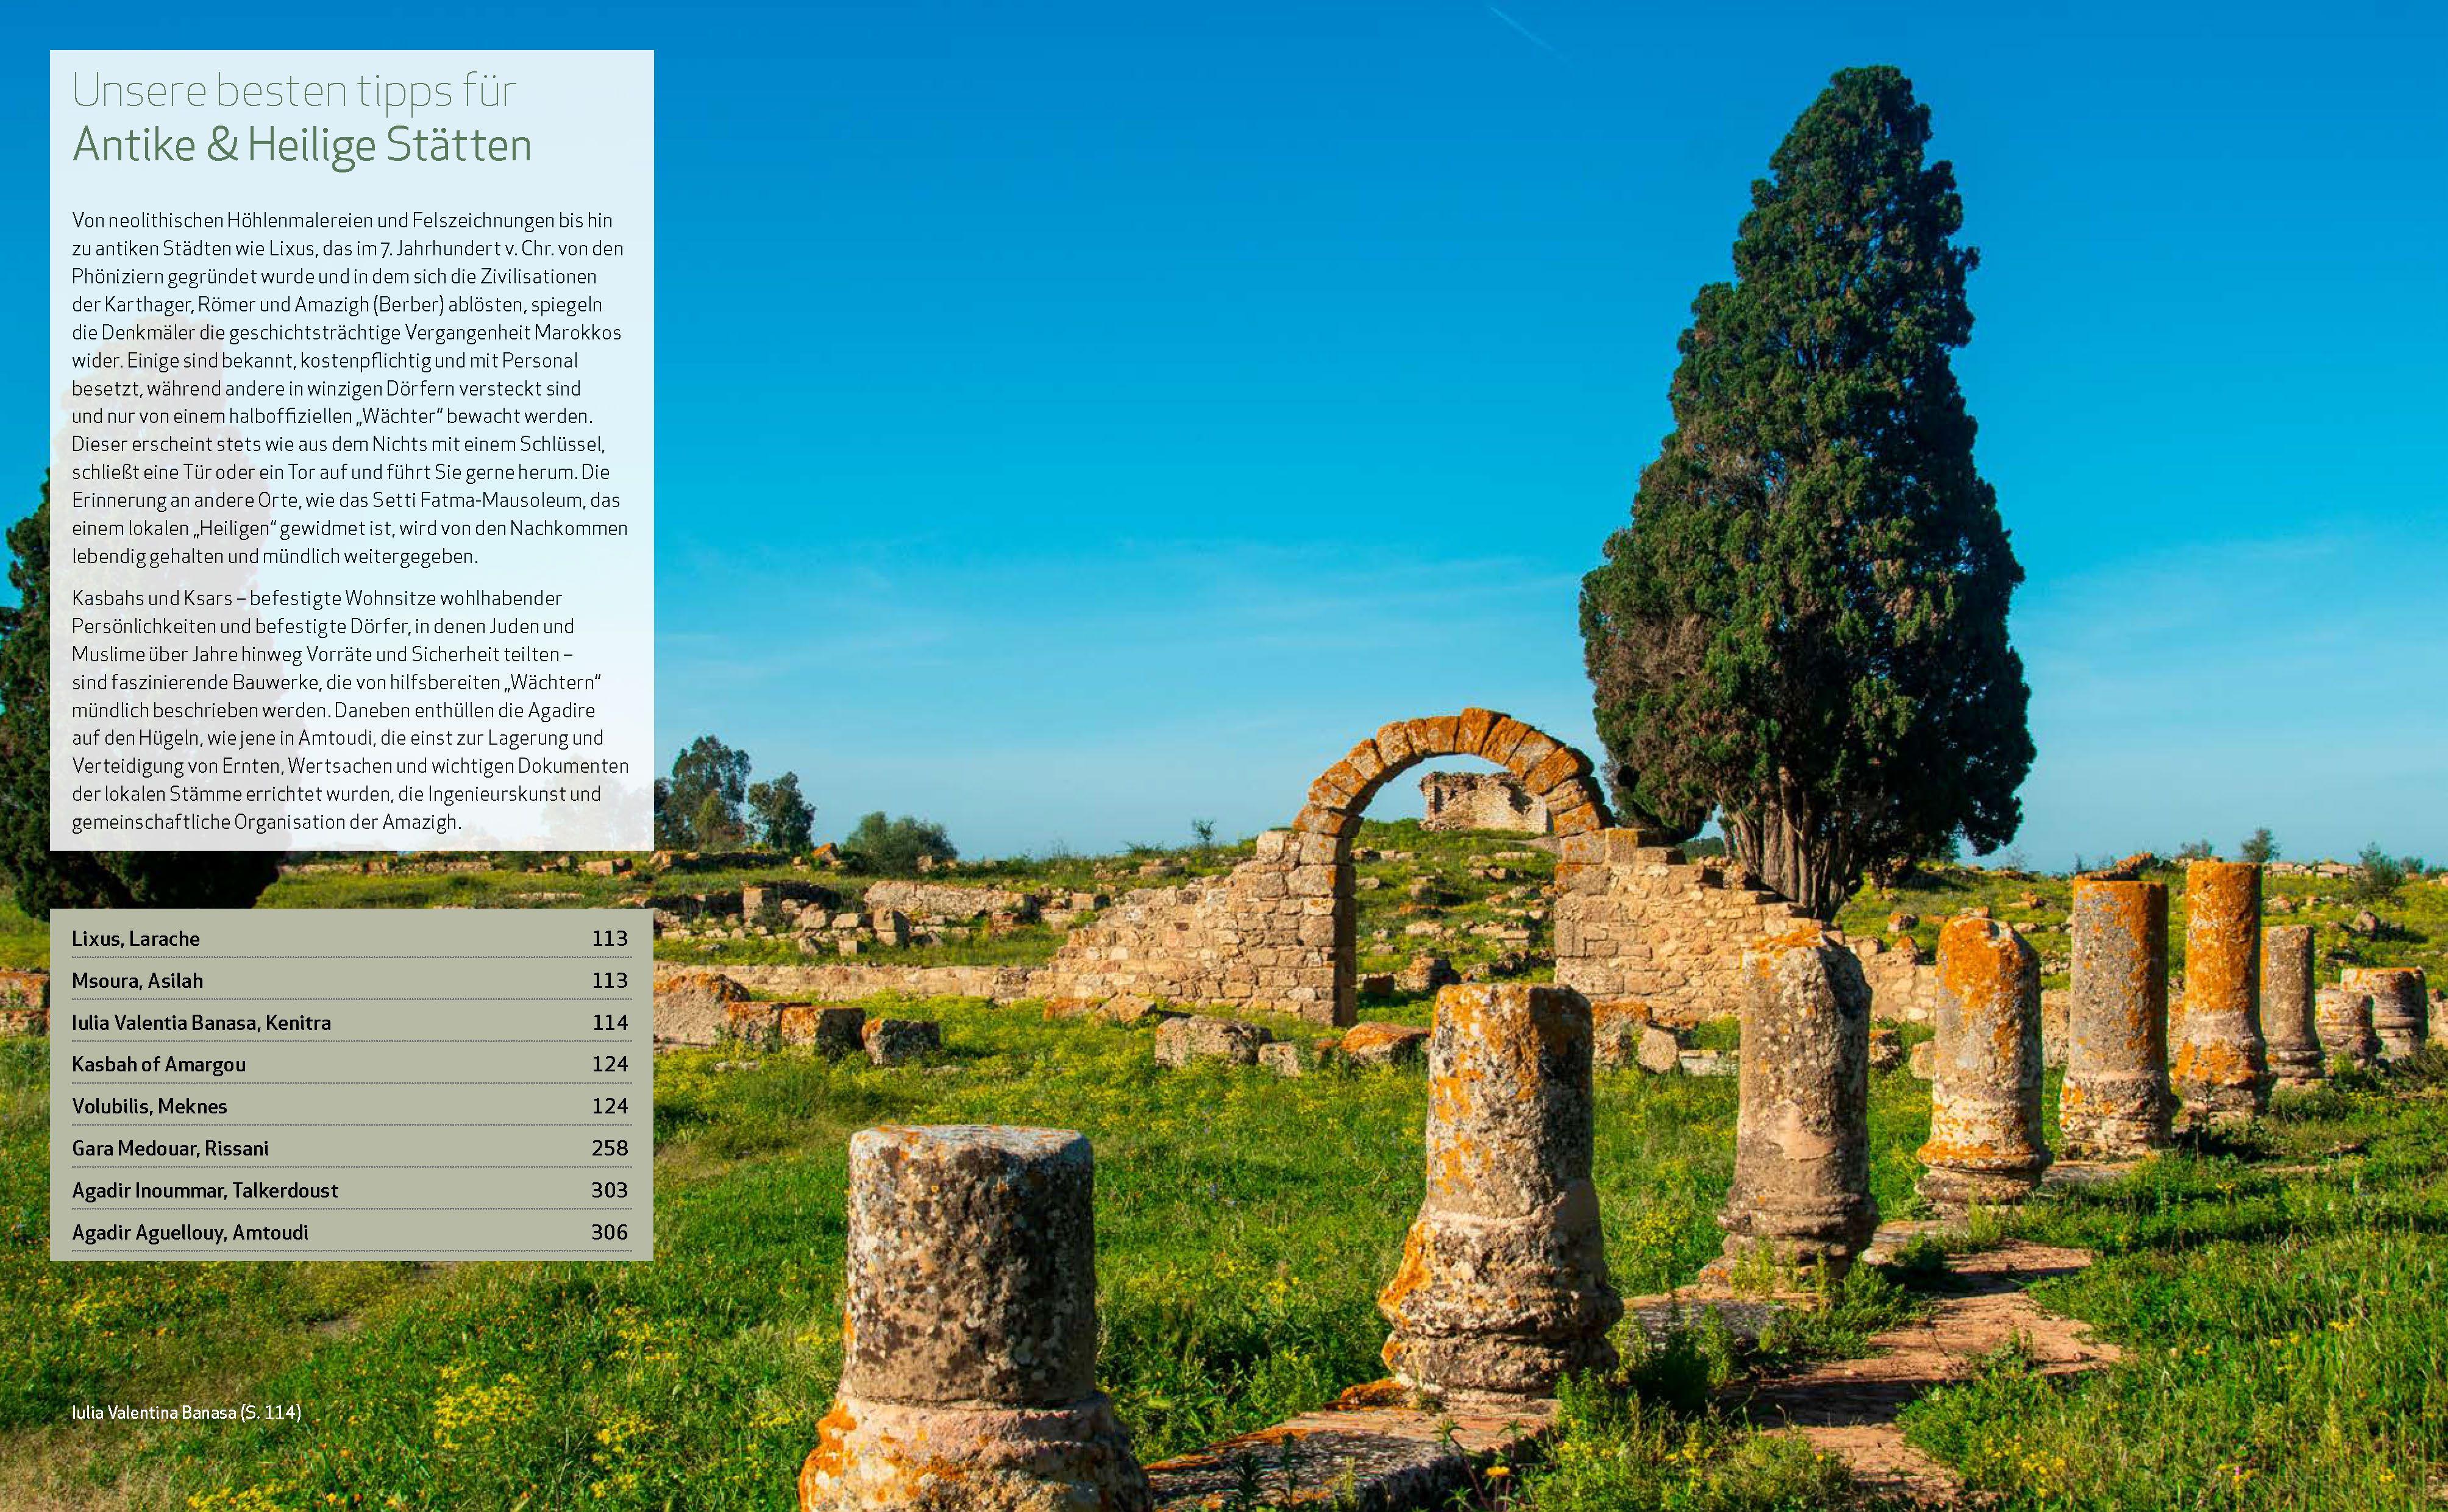Click the first paragraph about Lixus
2448x1512 pixels.
[x=348, y=388]
